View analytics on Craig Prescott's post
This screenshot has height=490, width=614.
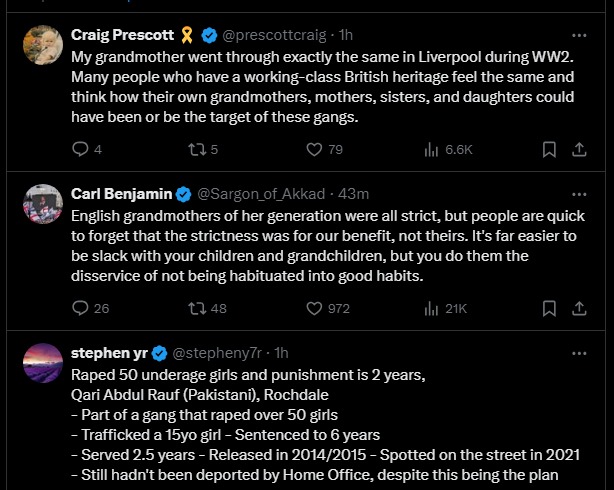click(433, 150)
